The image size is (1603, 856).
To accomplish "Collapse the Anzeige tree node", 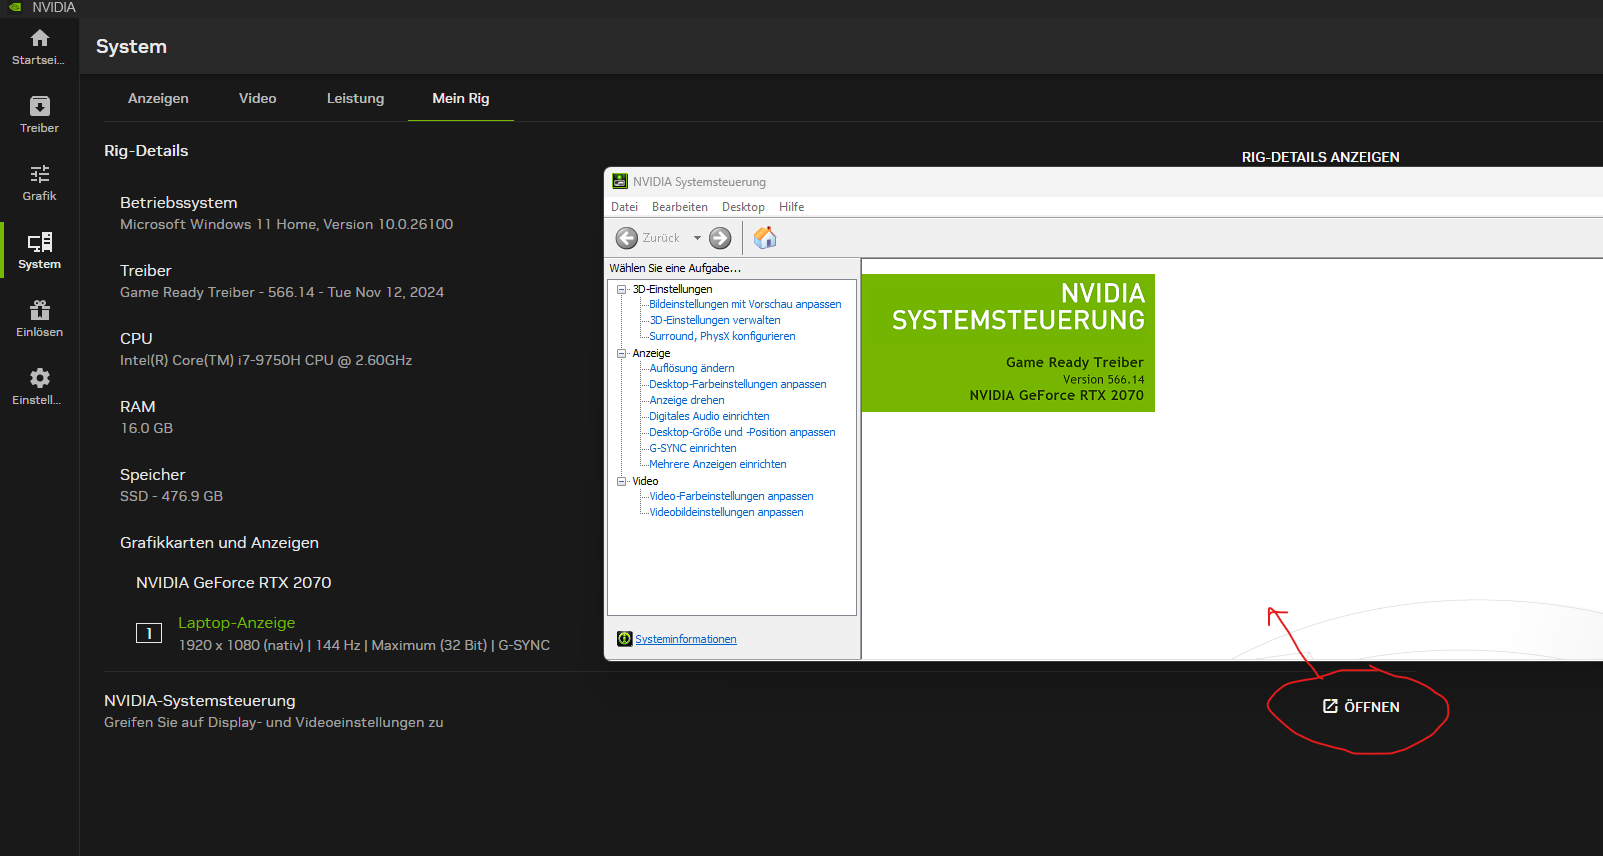I will click(x=621, y=353).
